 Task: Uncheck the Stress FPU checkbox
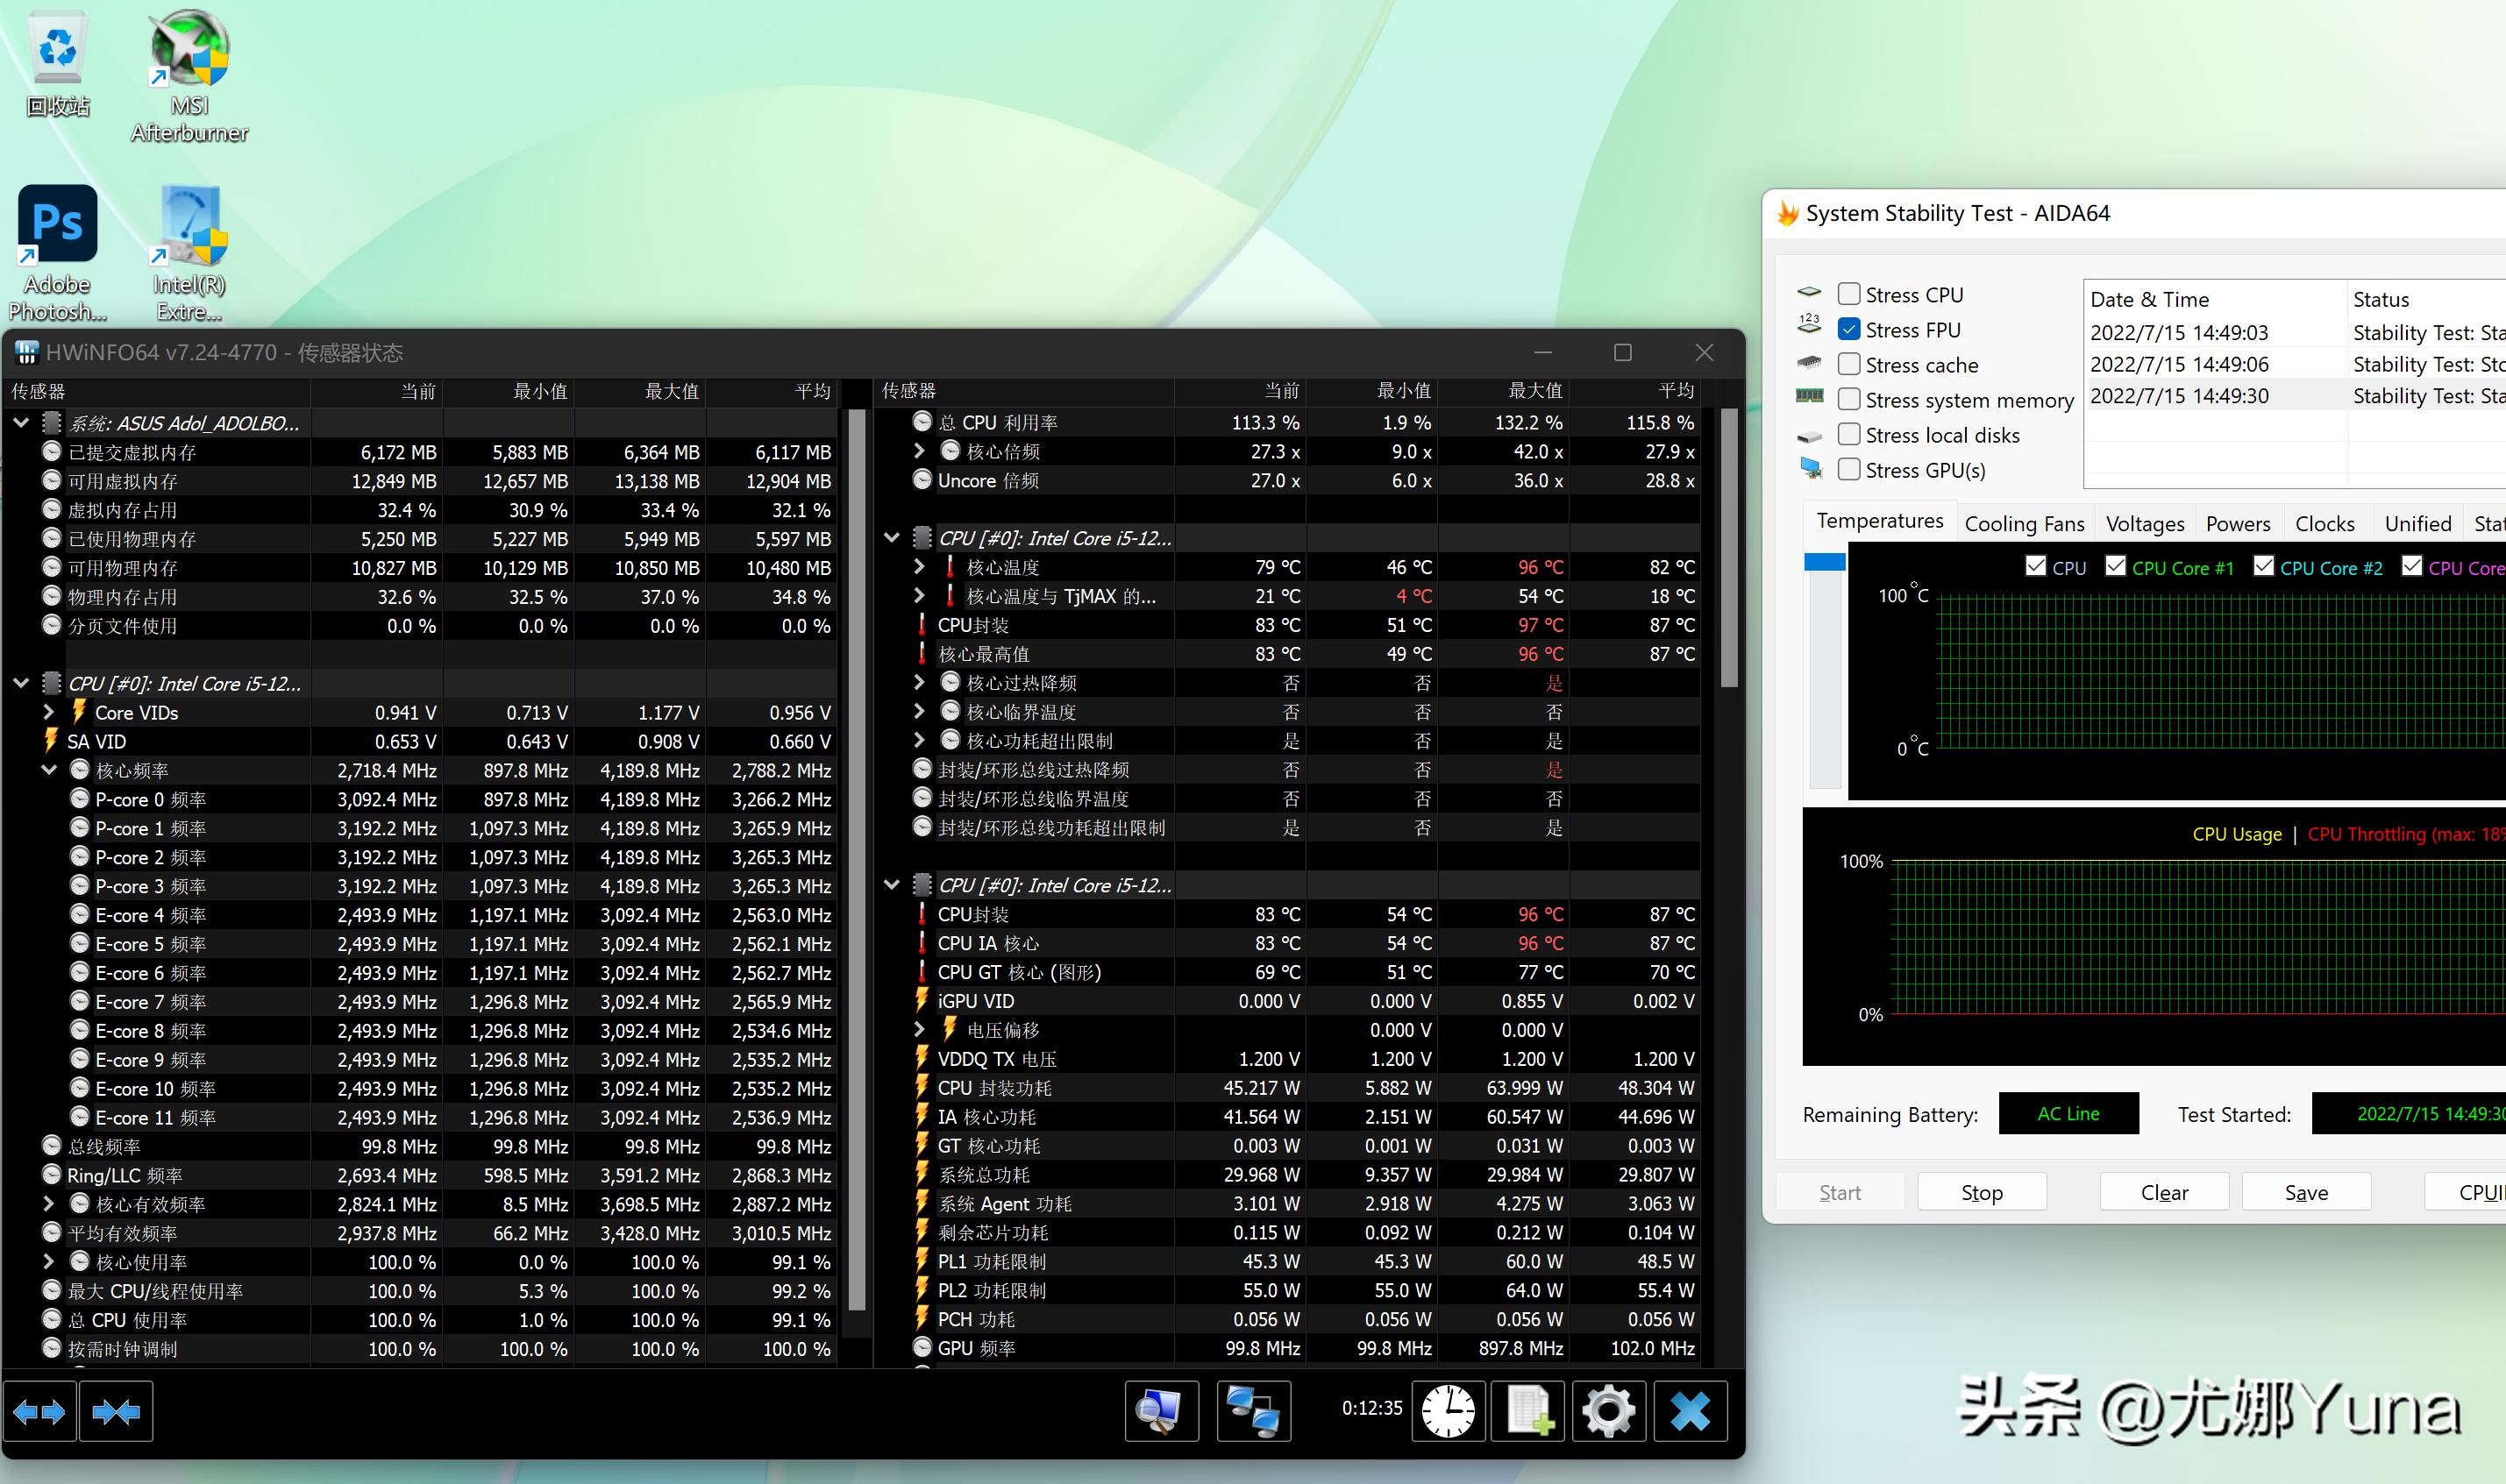[1849, 329]
